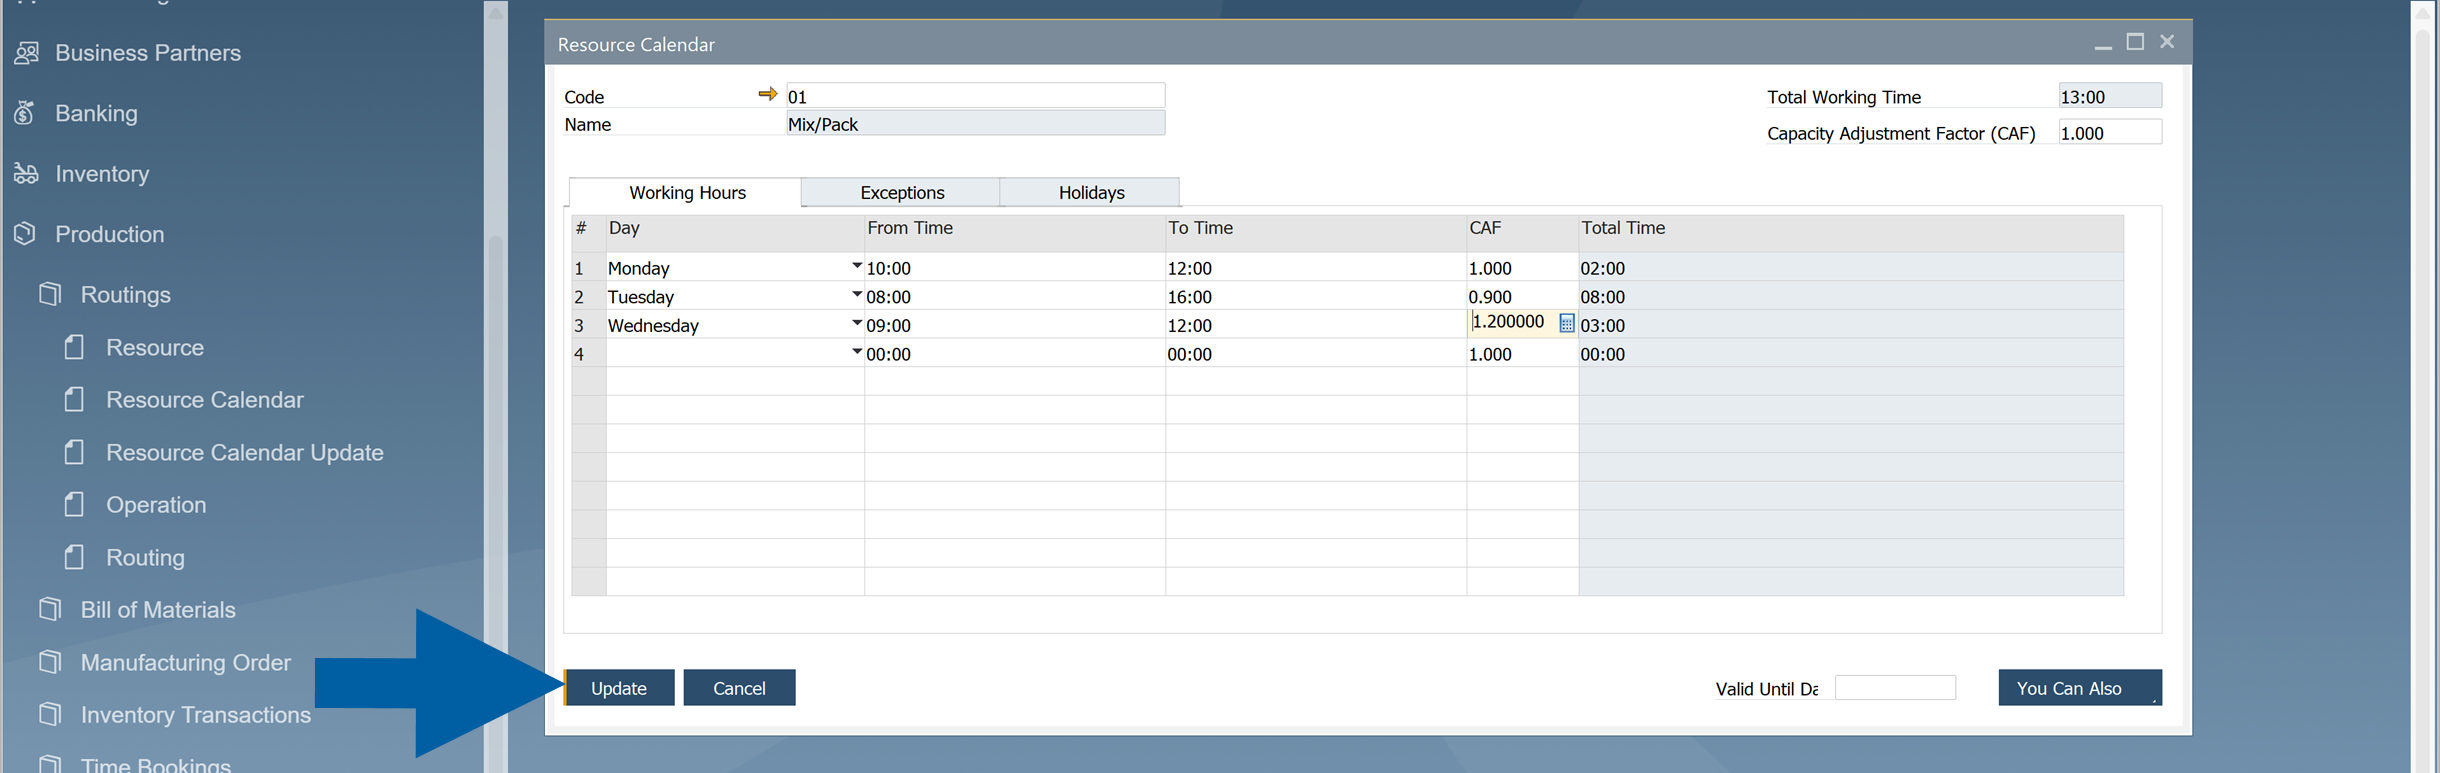This screenshot has height=773, width=2440.
Task: Select row number 2 header
Action: pos(588,296)
